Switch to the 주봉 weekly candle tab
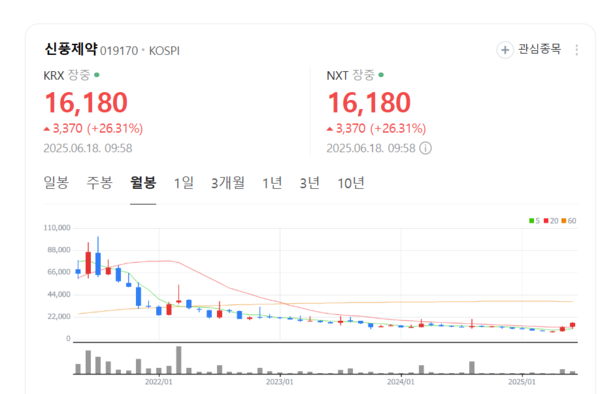 [x=99, y=183]
